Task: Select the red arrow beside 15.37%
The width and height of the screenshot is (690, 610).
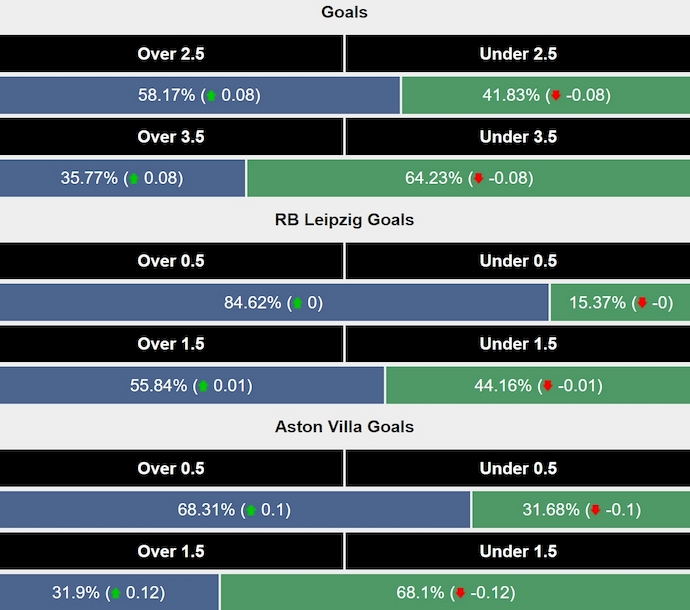Action: tap(642, 303)
